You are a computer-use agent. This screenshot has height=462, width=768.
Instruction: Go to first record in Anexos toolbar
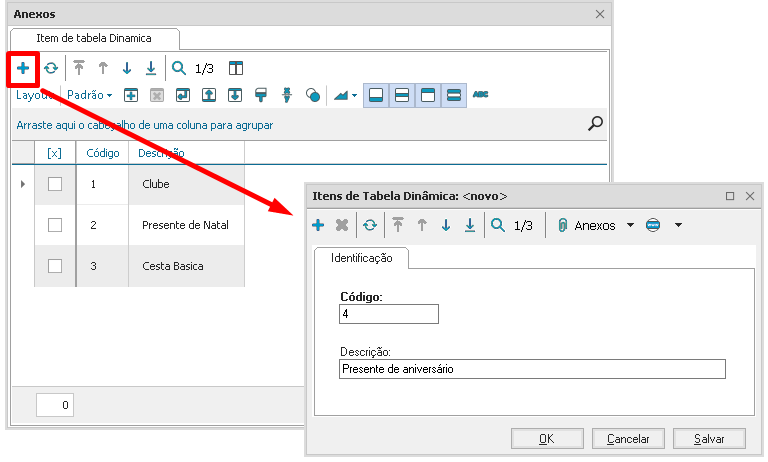(x=79, y=68)
